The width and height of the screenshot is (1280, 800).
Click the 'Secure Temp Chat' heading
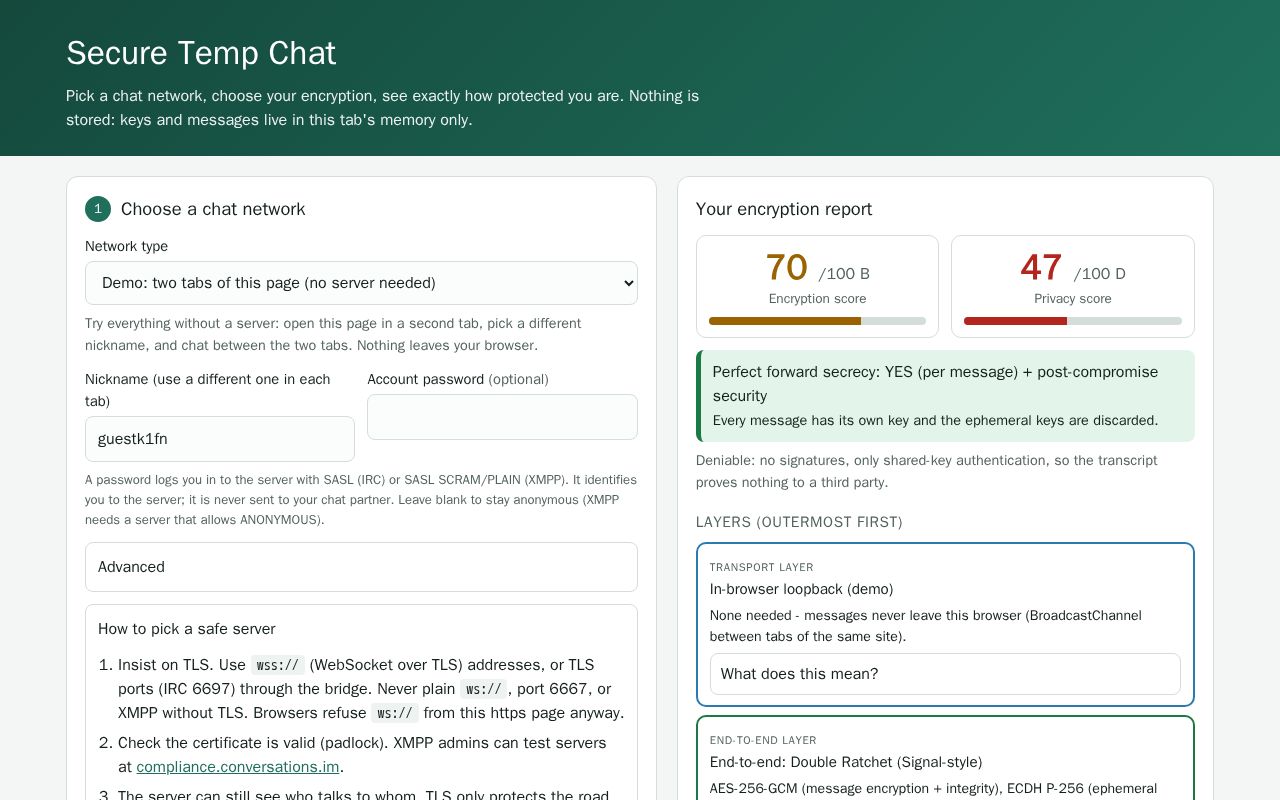pyautogui.click(x=201, y=53)
